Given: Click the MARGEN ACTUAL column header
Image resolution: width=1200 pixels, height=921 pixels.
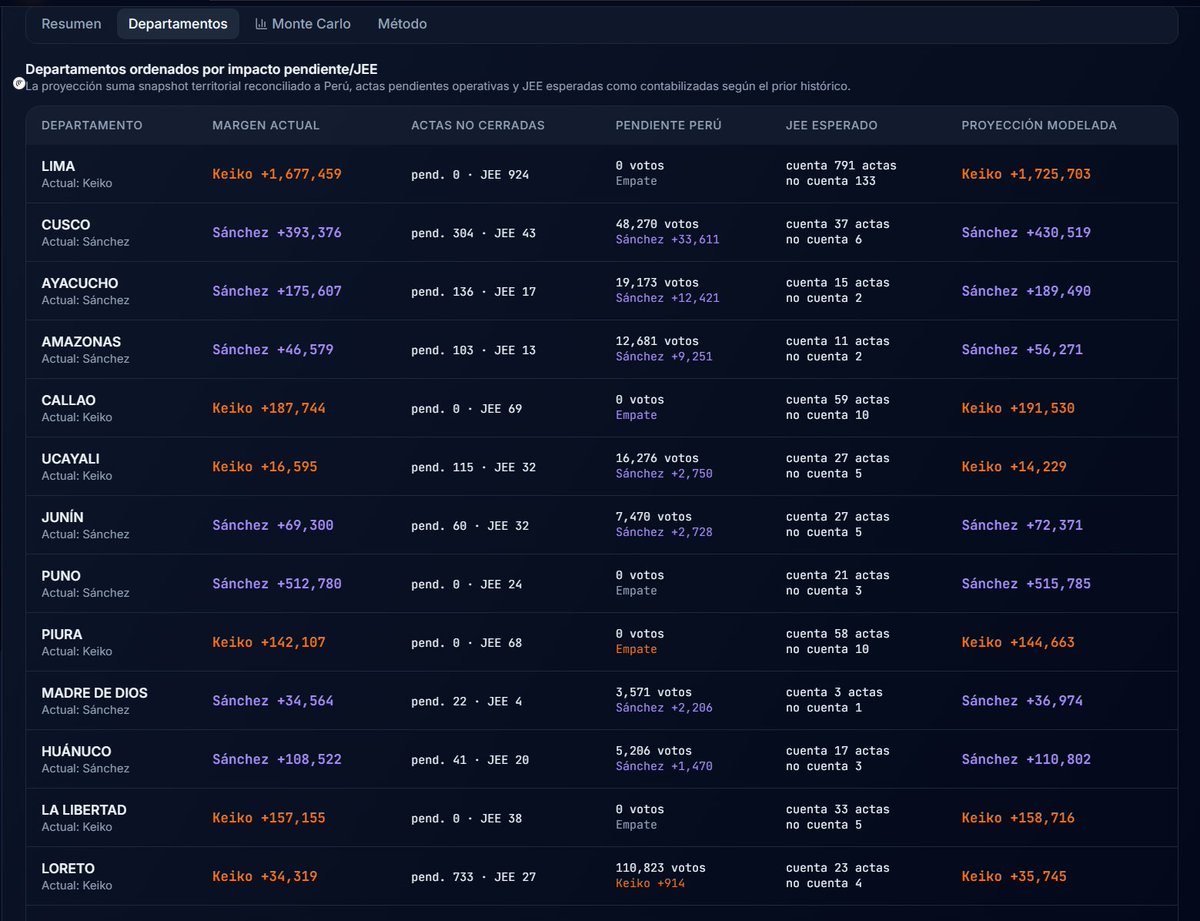Looking at the screenshot, I should point(266,125).
